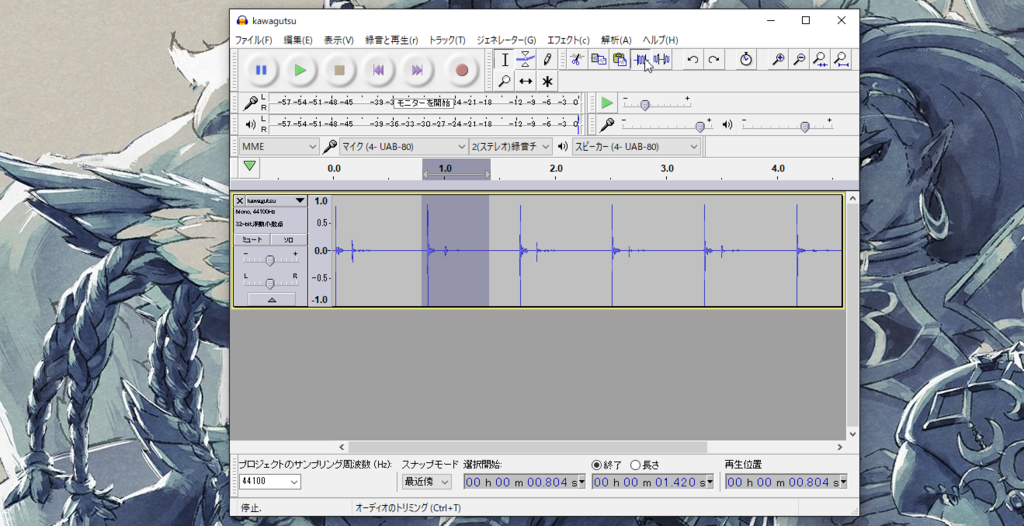1024x526 pixels.
Task: Copy the selected audio
Action: (x=598, y=59)
